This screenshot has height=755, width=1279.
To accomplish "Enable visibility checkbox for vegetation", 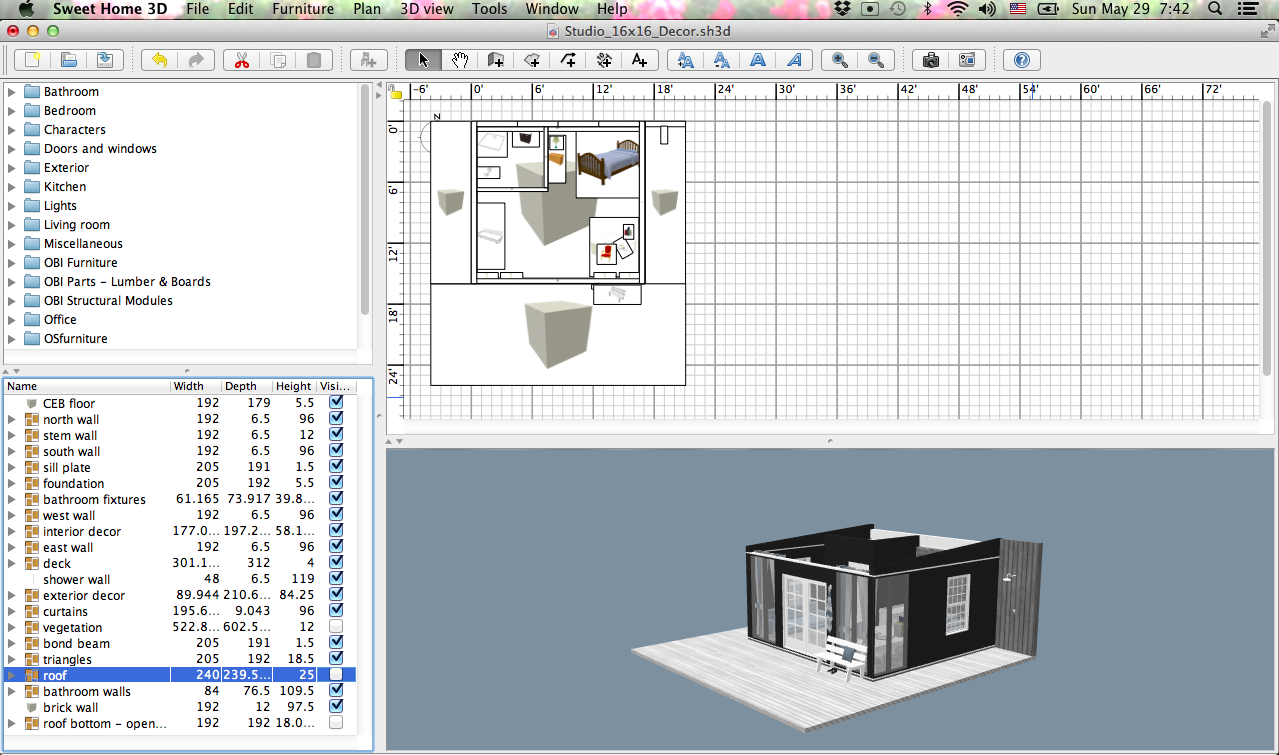I will click(x=336, y=626).
